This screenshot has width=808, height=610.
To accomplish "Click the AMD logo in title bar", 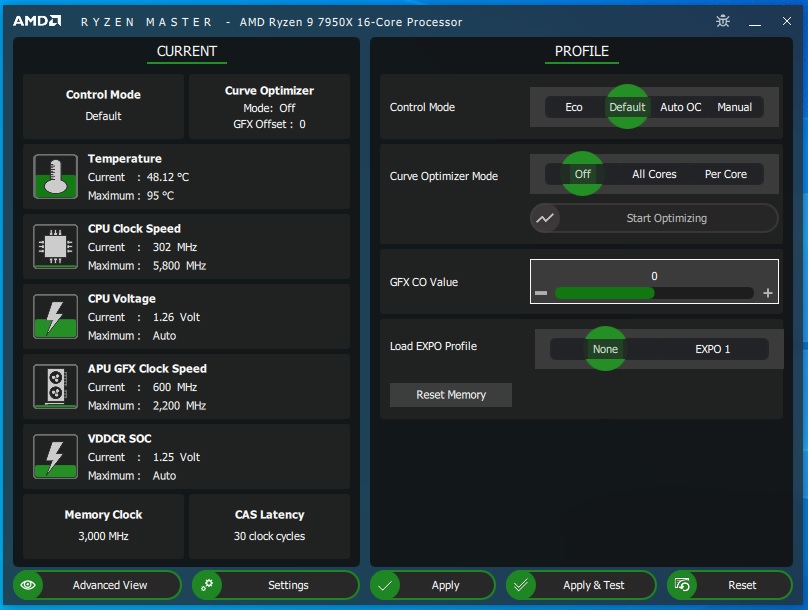I will pyautogui.click(x=37, y=21).
